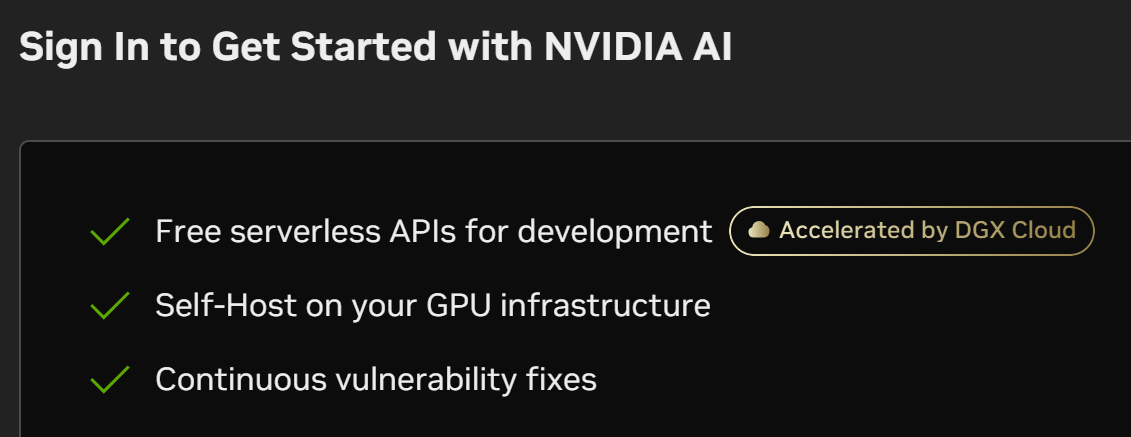Viewport: 1131px width, 437px height.
Task: Open the Accelerated by DGX Cloud badge
Action: (912, 231)
